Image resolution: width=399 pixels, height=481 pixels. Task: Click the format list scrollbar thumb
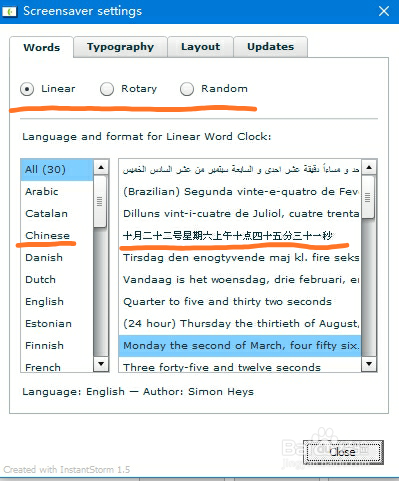pyautogui.click(x=368, y=197)
